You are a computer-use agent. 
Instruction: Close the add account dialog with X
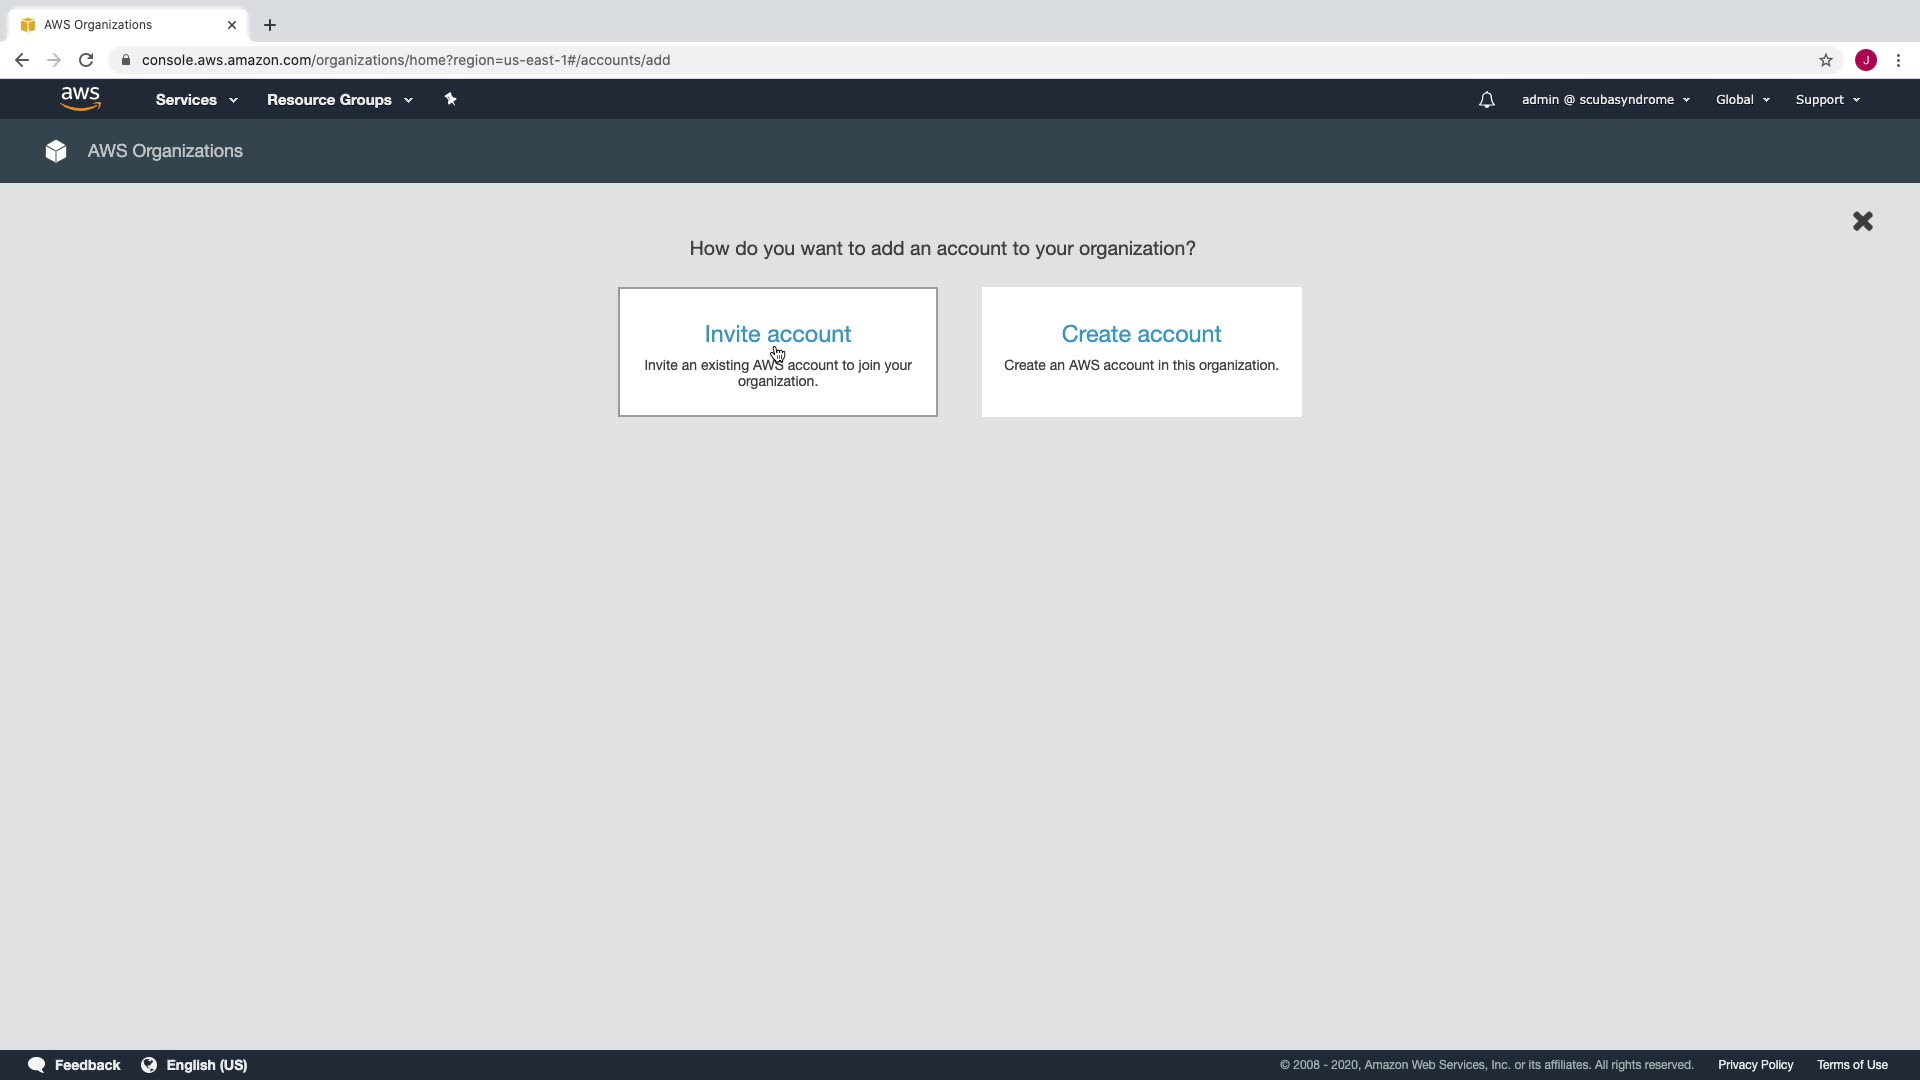tap(1862, 221)
